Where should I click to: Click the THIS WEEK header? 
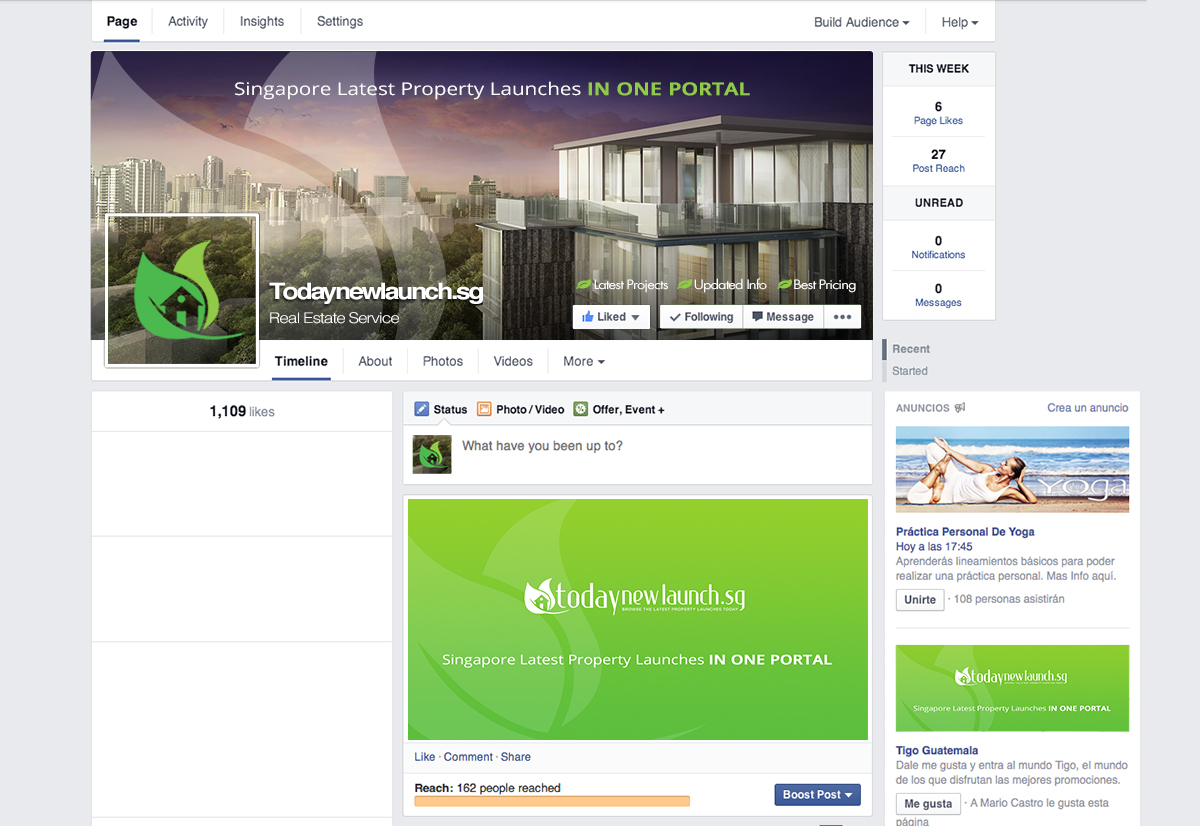(939, 69)
